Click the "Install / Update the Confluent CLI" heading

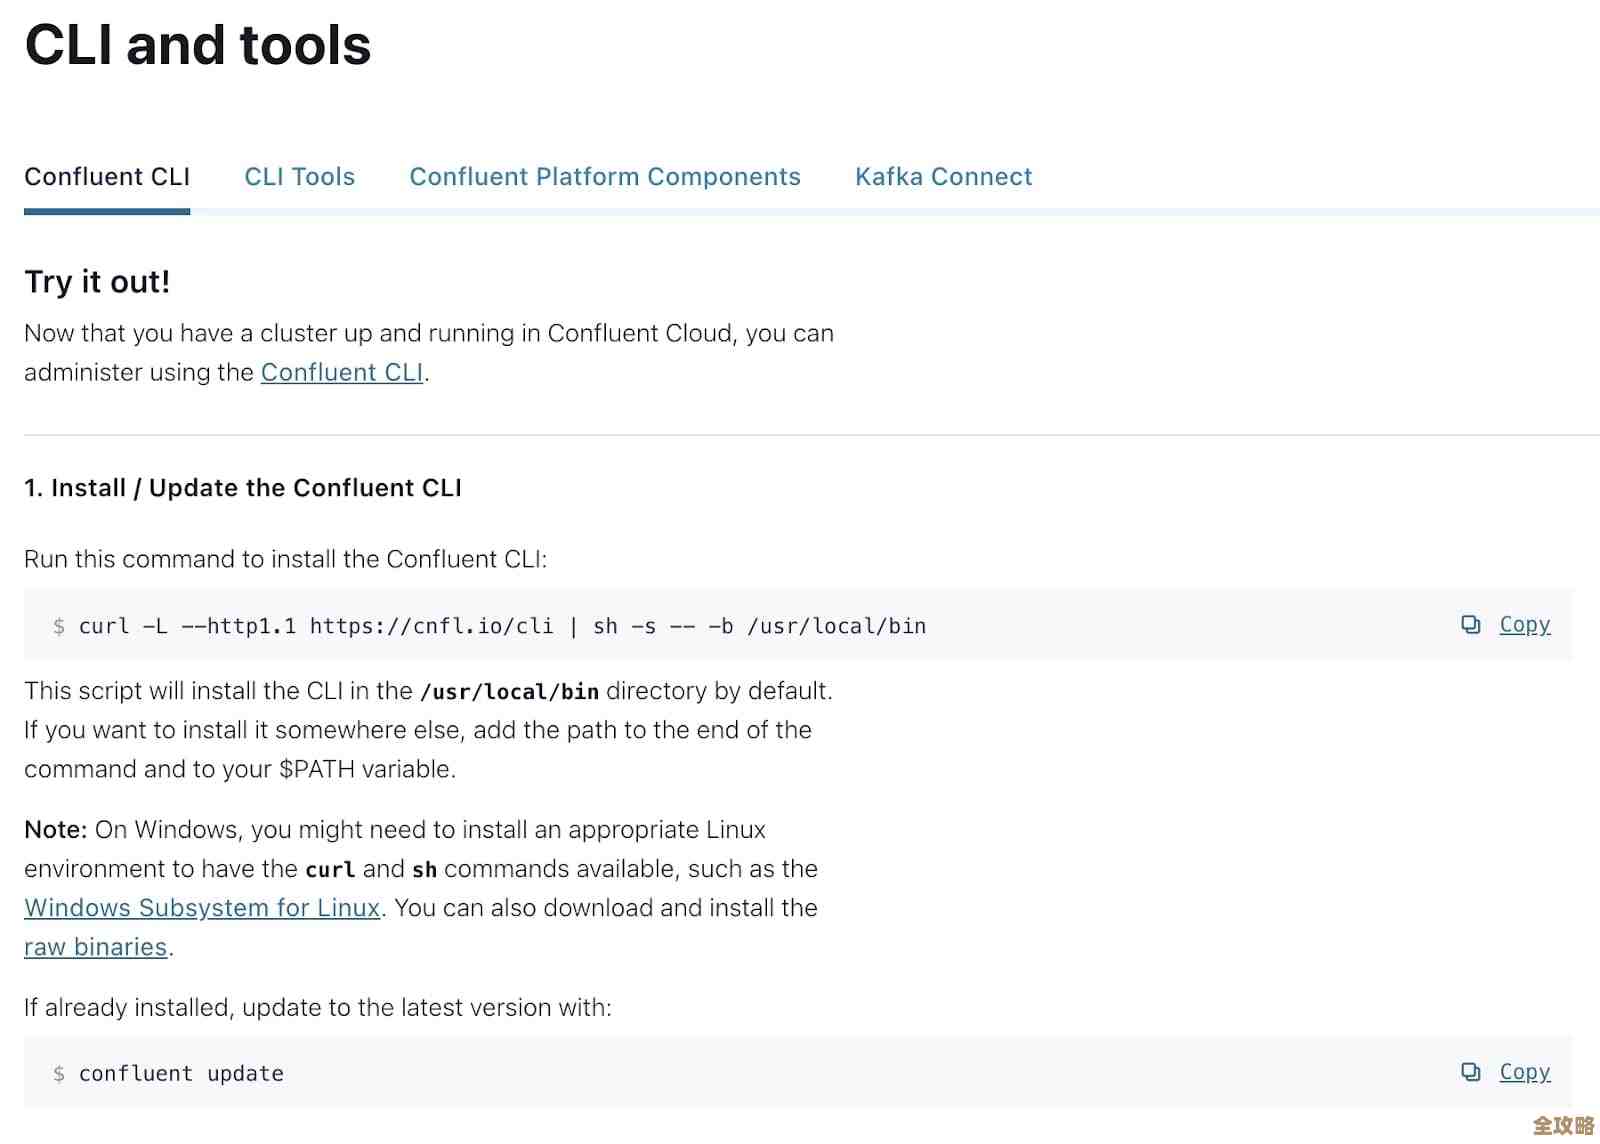tap(243, 488)
